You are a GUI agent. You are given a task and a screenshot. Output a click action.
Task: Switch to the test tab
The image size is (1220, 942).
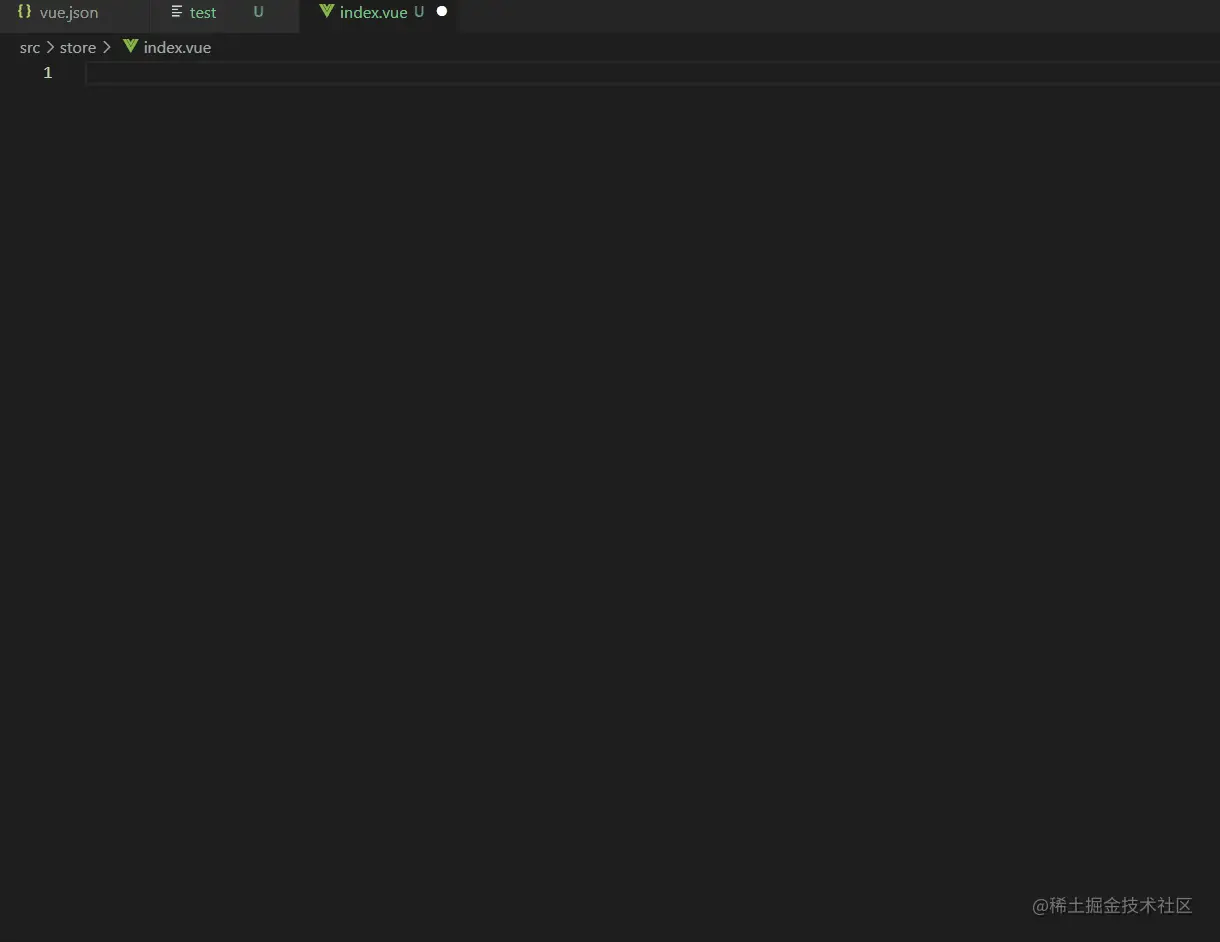click(202, 12)
